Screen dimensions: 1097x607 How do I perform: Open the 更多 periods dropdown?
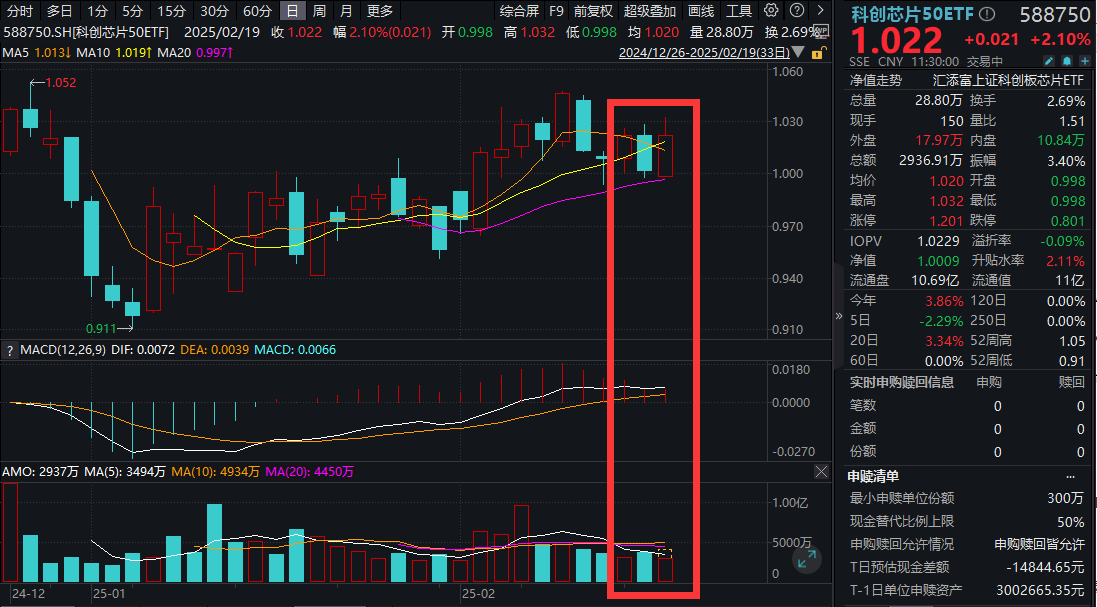coord(380,11)
